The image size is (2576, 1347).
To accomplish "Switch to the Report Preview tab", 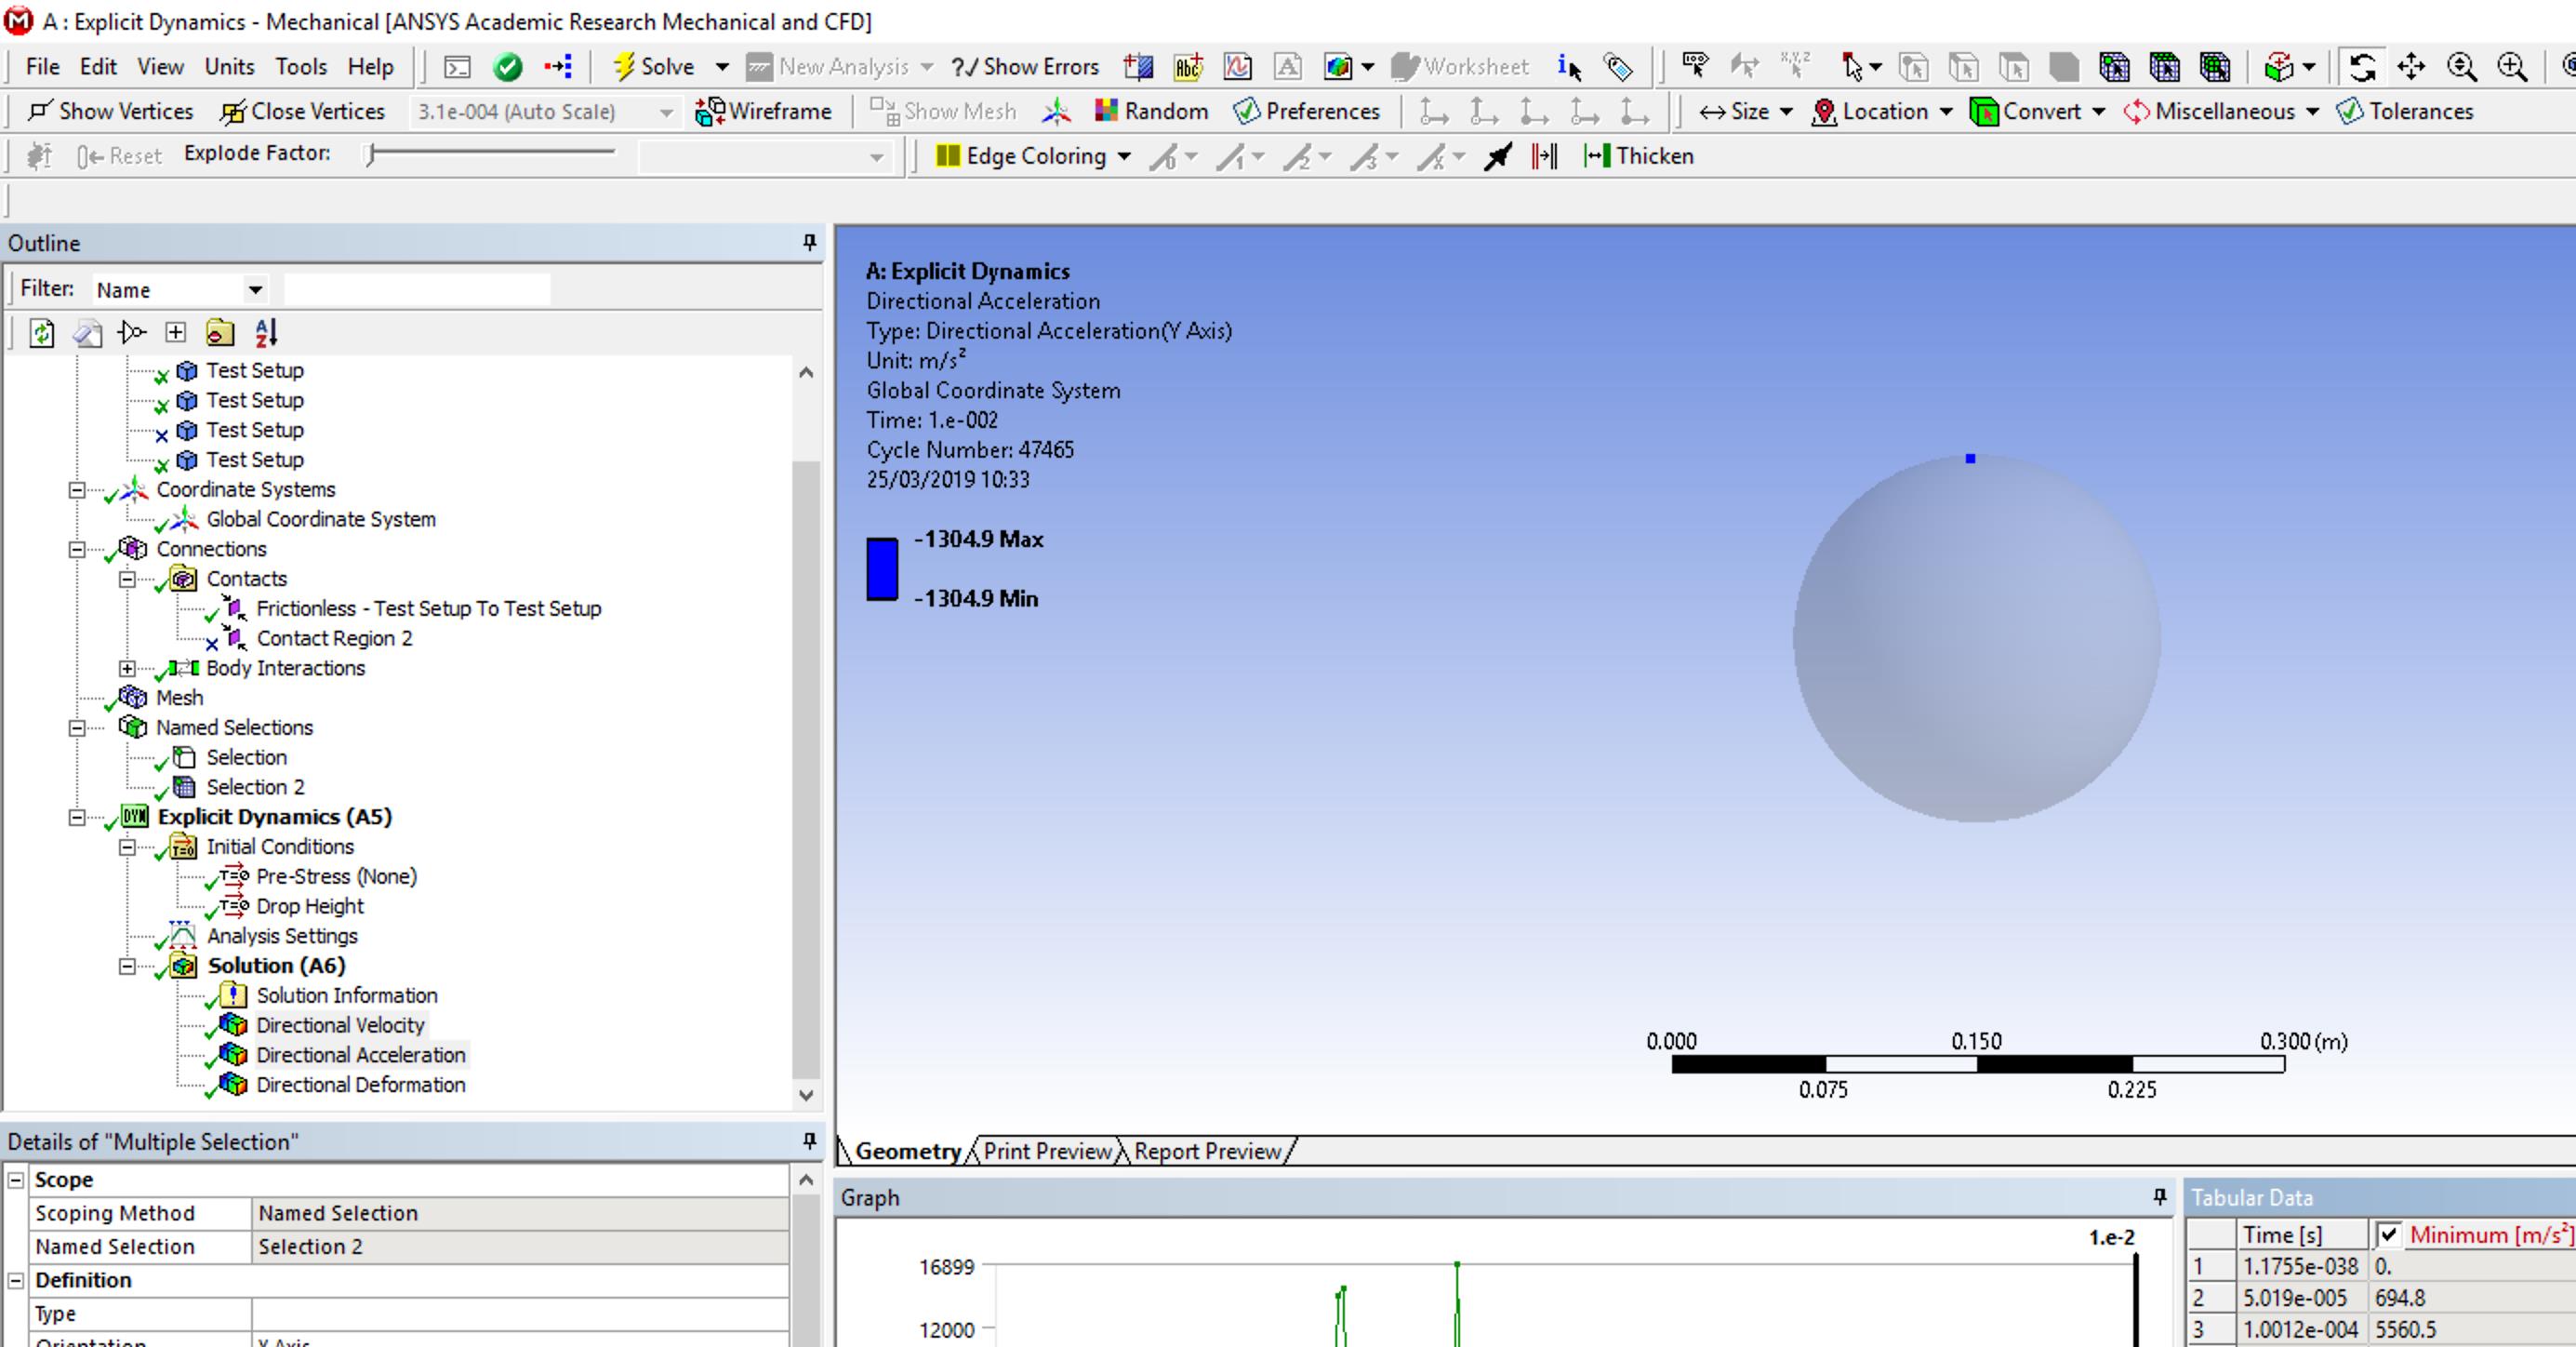I will point(1206,1151).
